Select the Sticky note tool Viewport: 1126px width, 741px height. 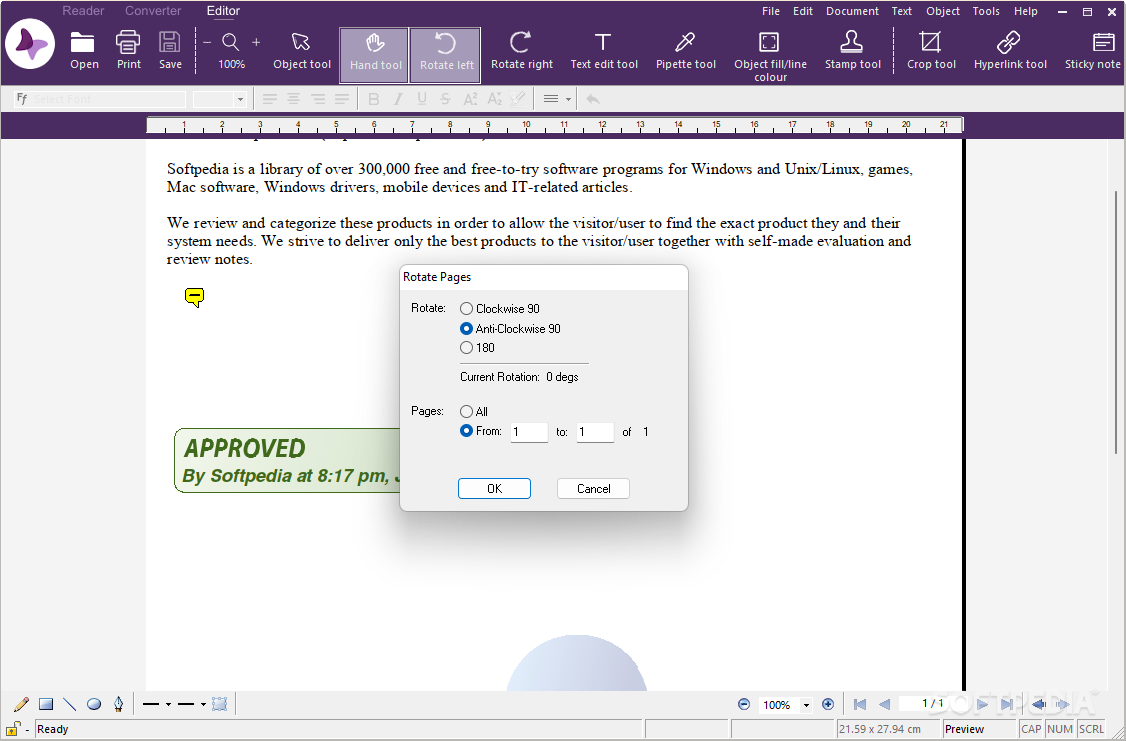tap(1093, 50)
